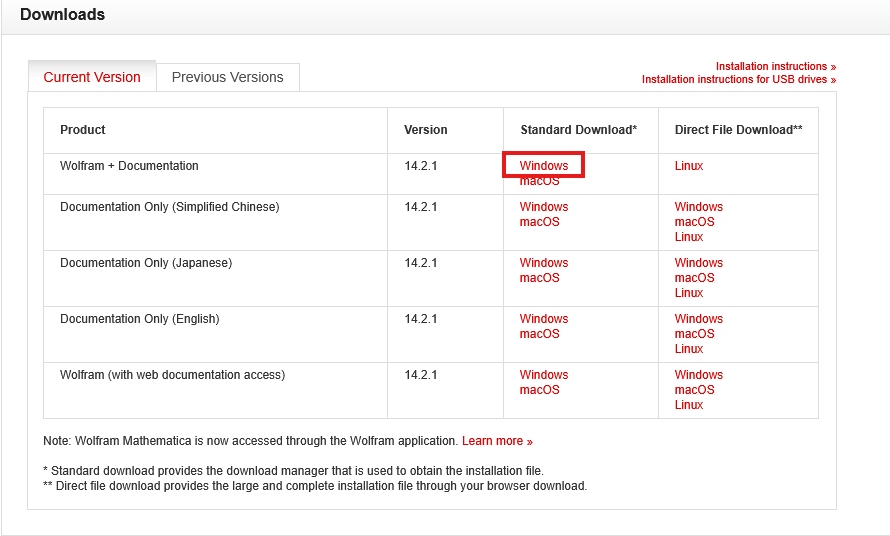Viewport: 890px width, 536px height.
Task: Click the Downloads heading
Action: click(x=62, y=14)
